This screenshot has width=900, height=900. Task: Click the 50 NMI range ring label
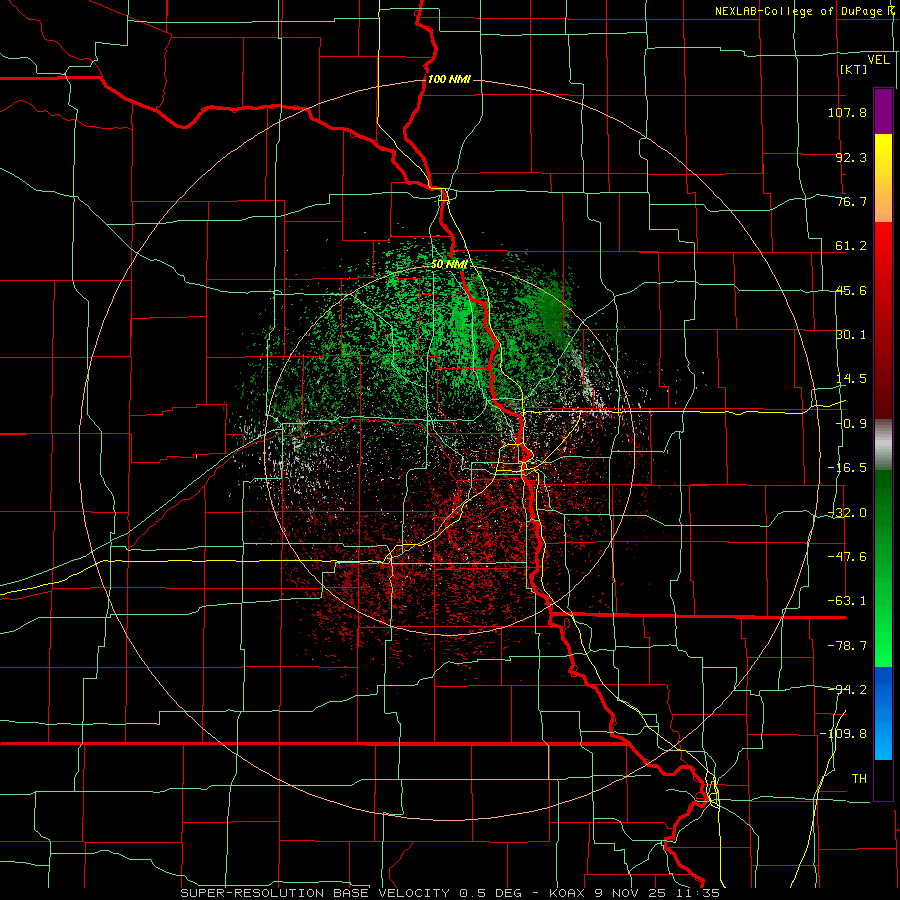pos(449,264)
